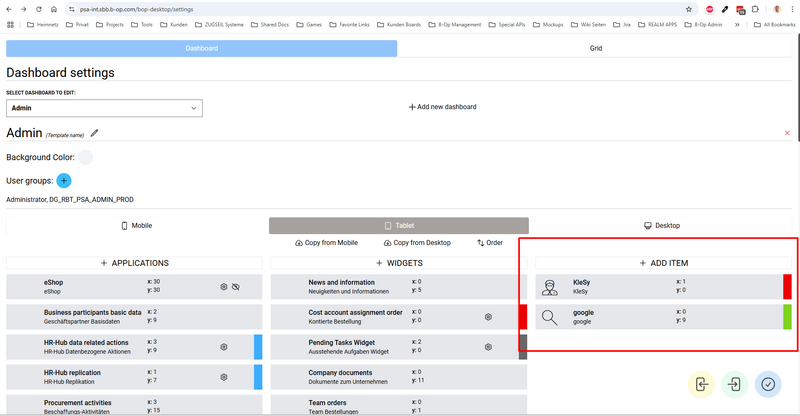
Task: Click Copy from Mobile
Action: click(x=326, y=243)
